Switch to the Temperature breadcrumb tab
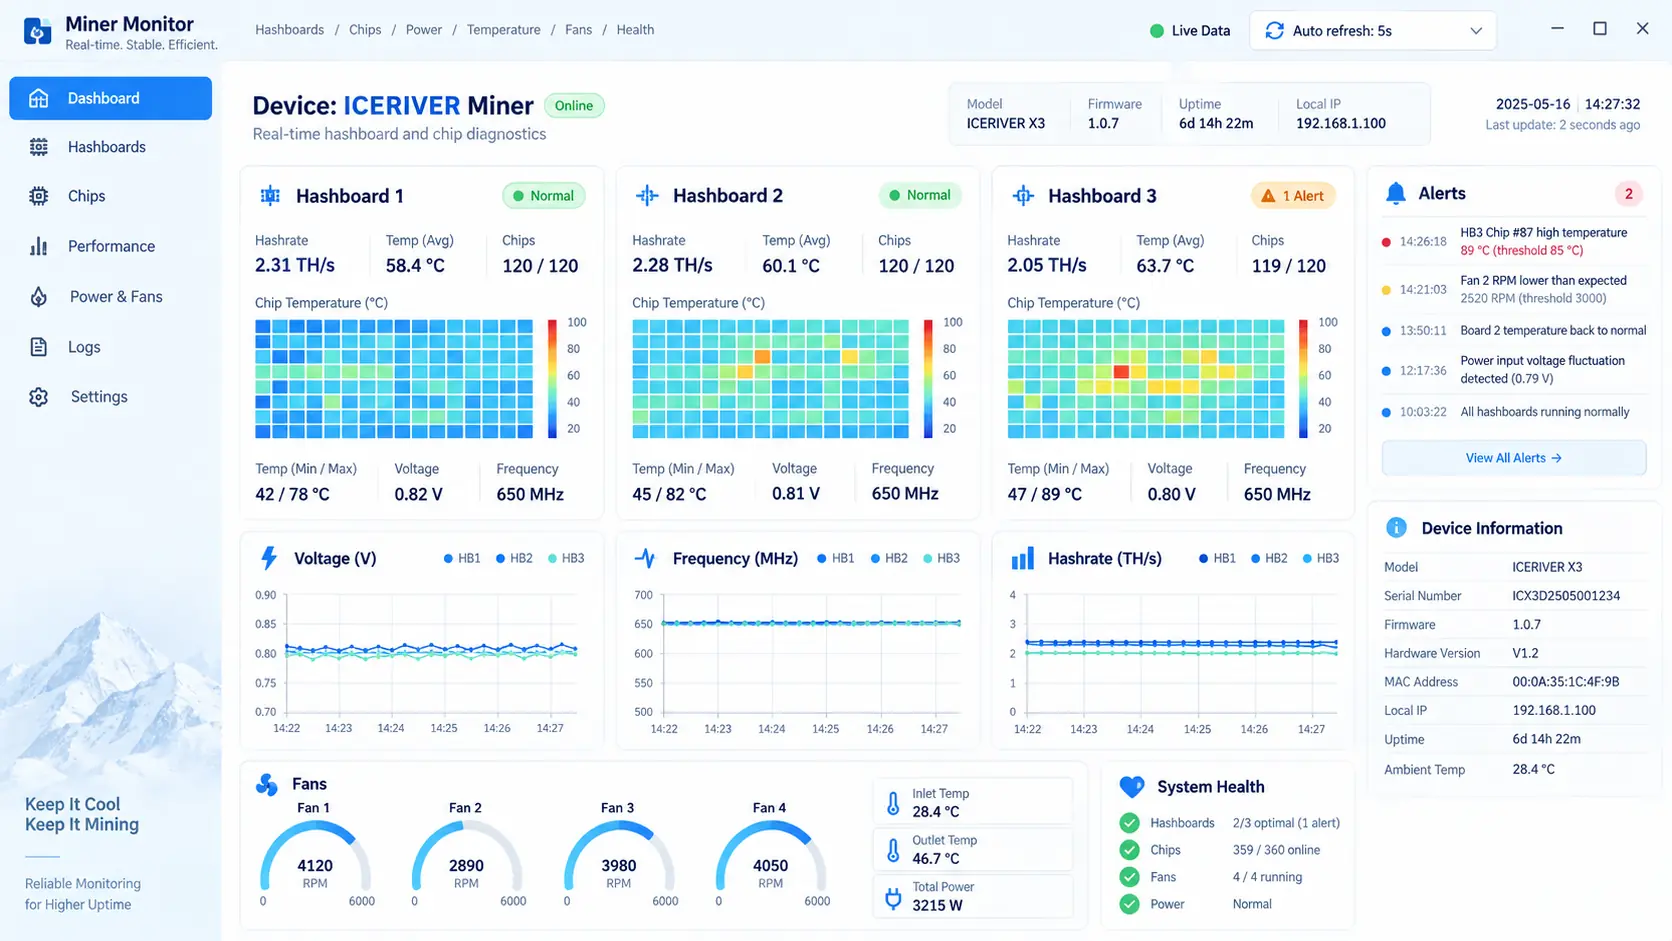1672x941 pixels. (503, 30)
